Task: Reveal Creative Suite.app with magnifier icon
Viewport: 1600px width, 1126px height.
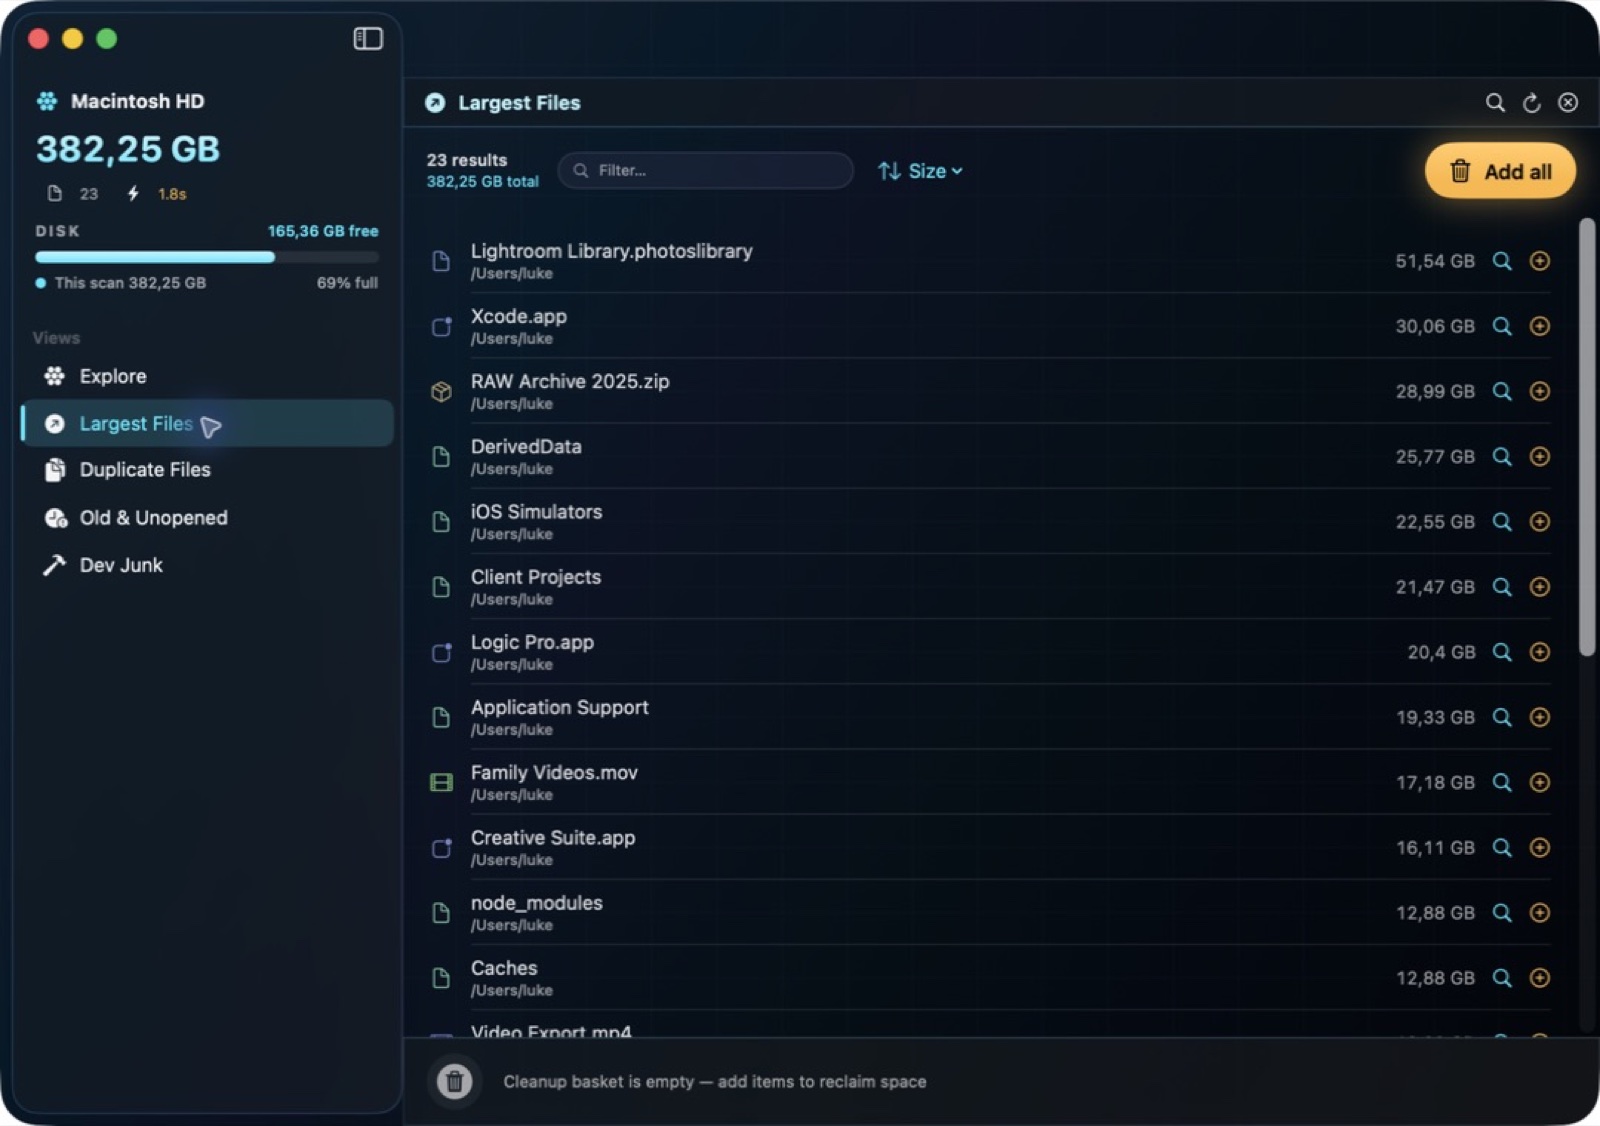Action: coord(1502,847)
